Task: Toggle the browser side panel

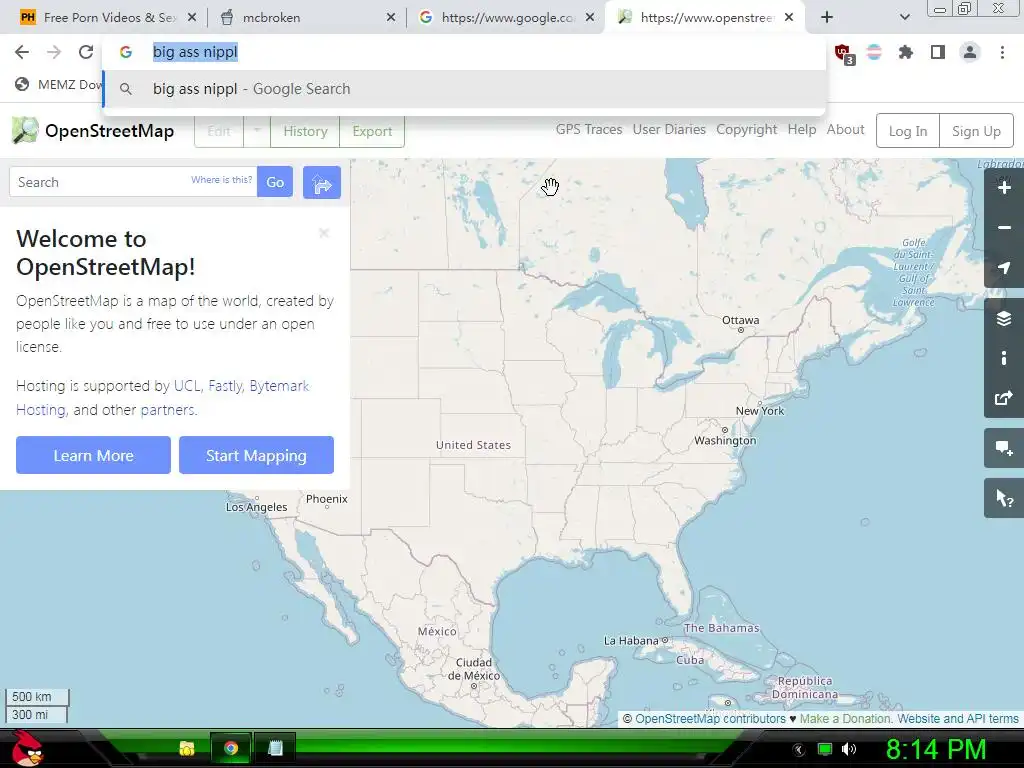Action: (938, 52)
